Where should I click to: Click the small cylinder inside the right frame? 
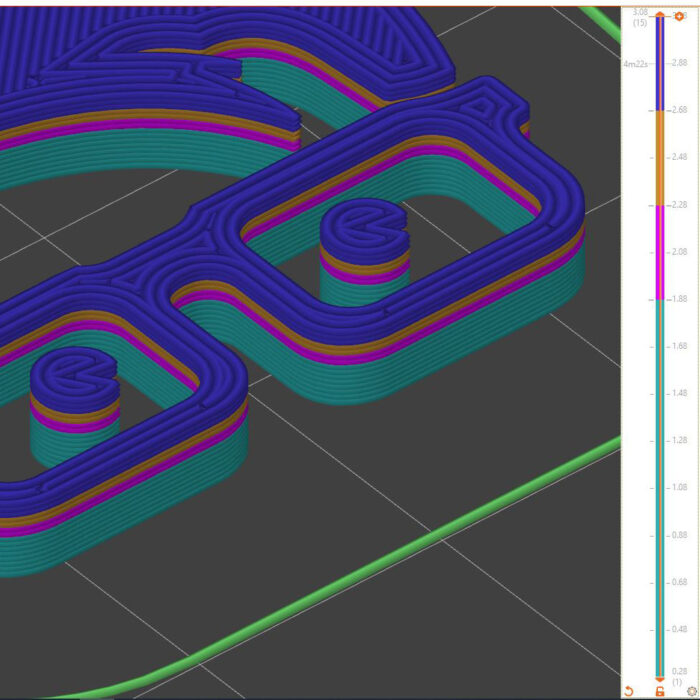click(x=364, y=250)
